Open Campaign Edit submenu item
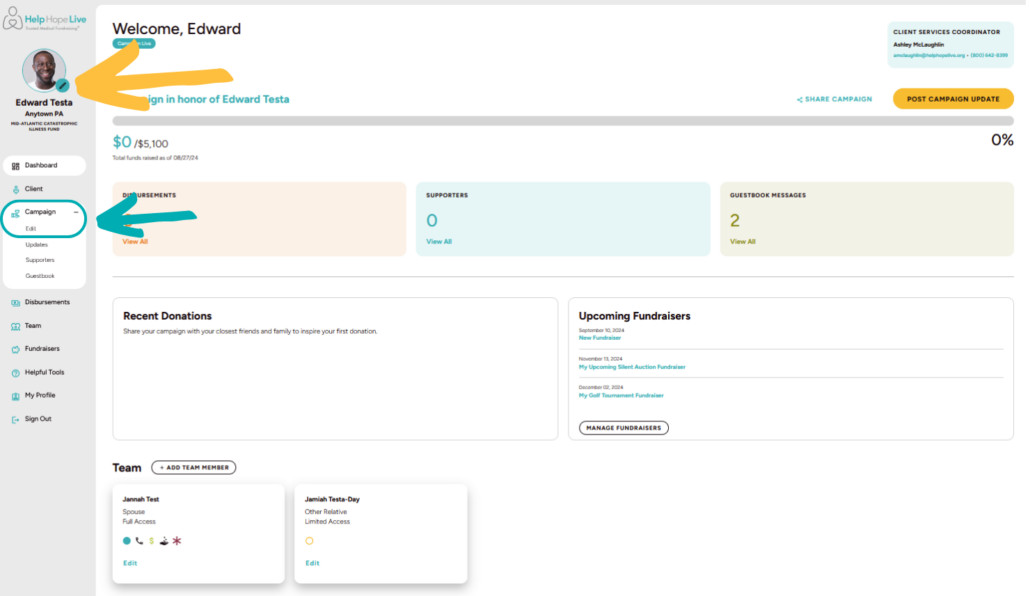The height and width of the screenshot is (596, 1030). (x=30, y=229)
